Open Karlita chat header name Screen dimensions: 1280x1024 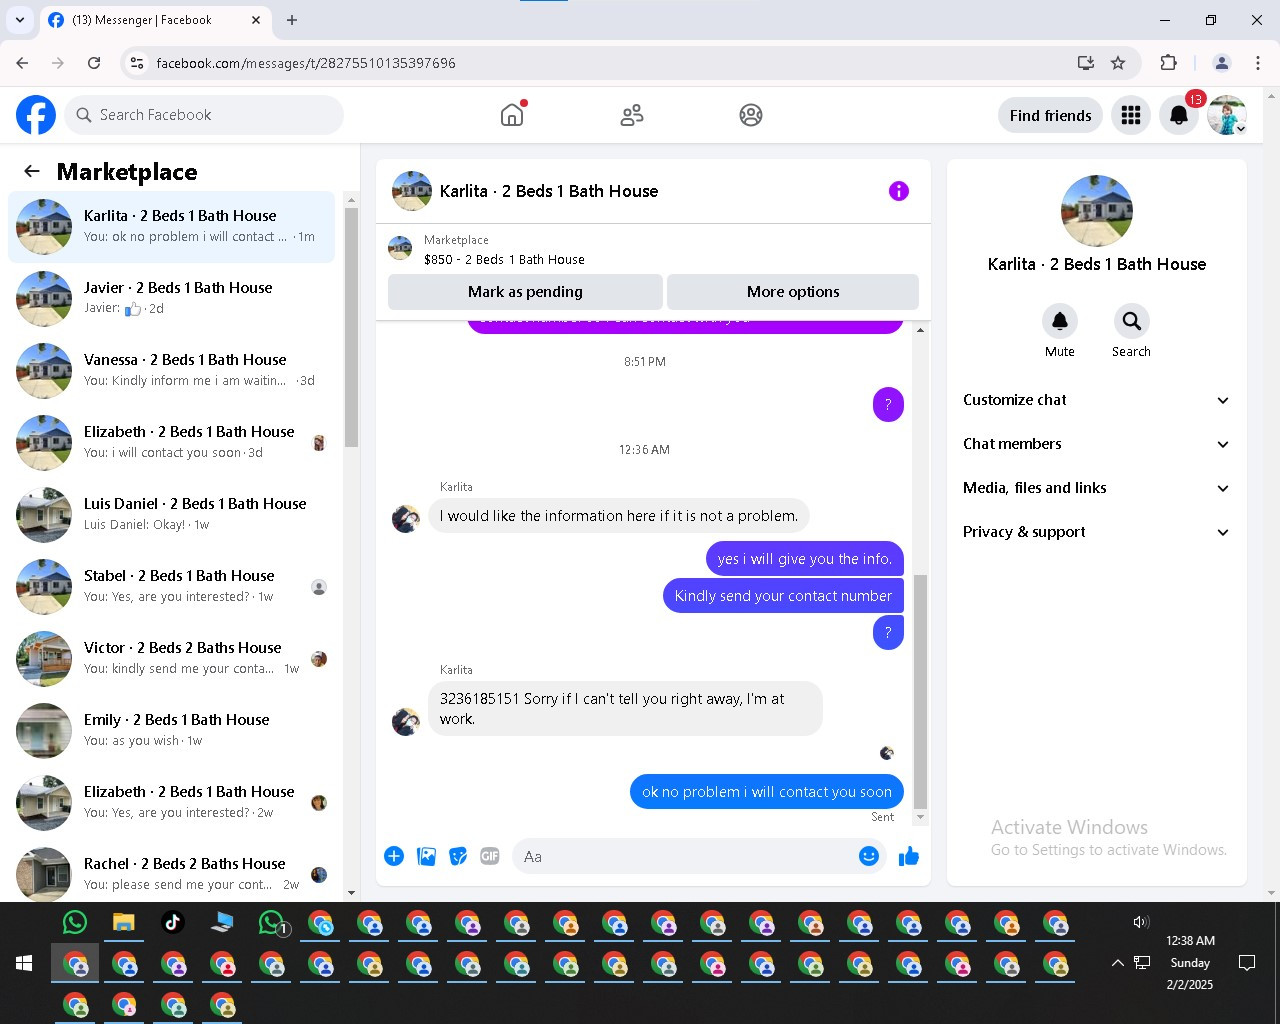coord(549,191)
